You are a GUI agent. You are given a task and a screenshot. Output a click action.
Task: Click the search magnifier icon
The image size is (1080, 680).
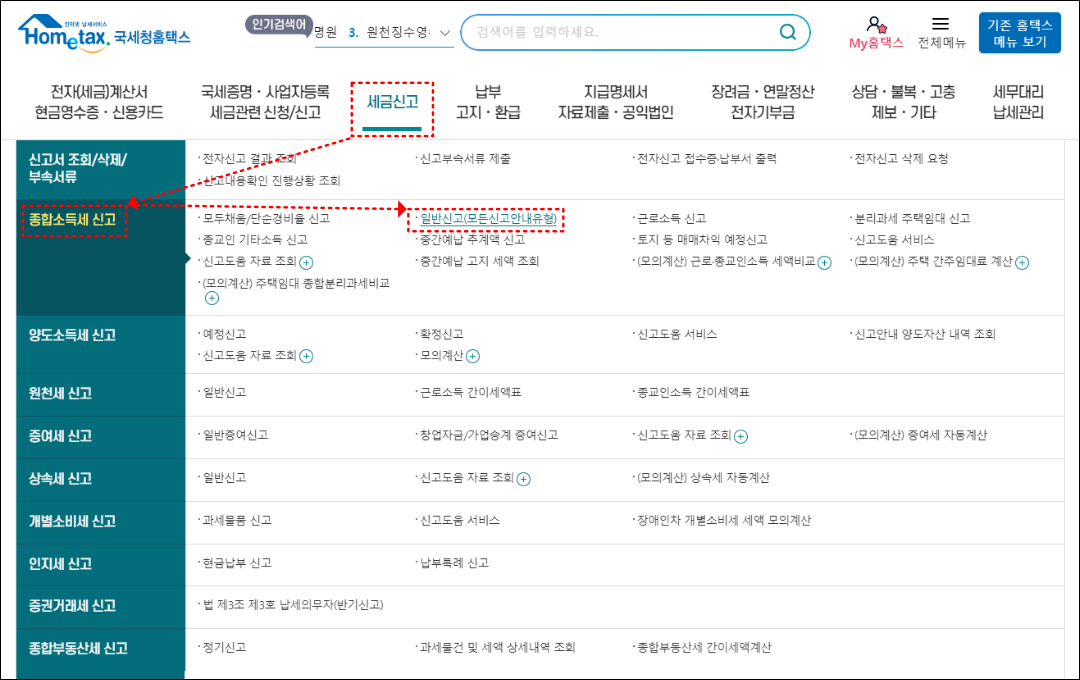click(789, 32)
